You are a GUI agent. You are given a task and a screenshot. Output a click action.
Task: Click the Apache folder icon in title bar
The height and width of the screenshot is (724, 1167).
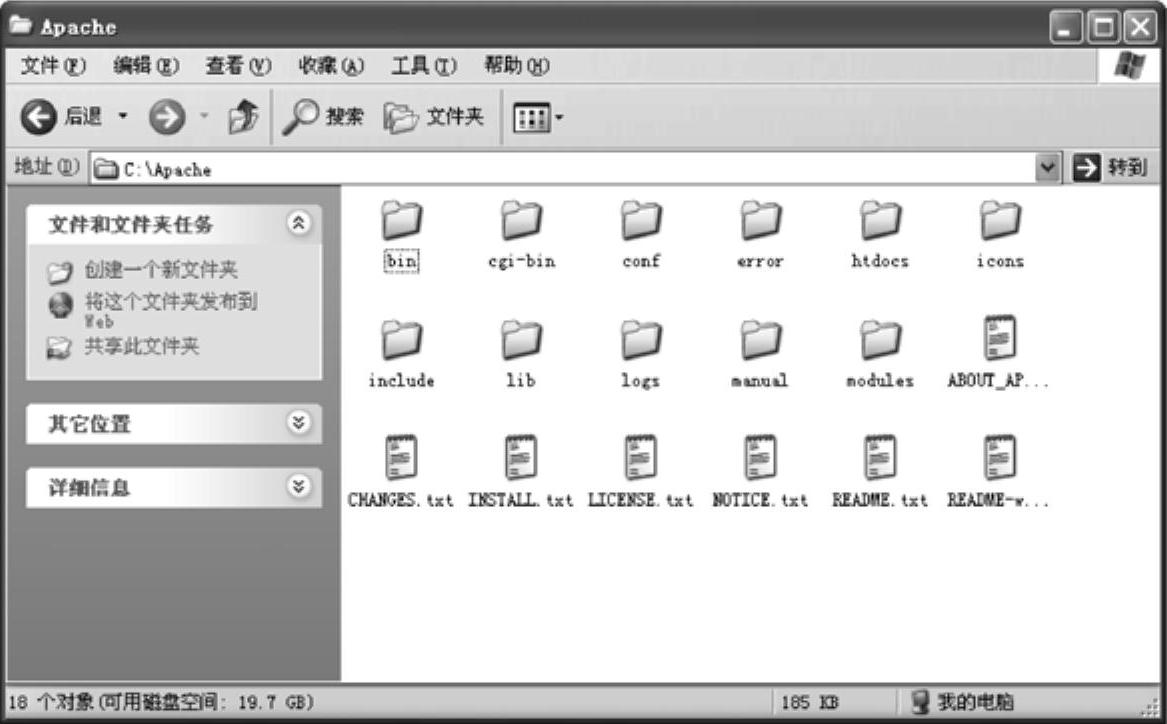[21, 25]
